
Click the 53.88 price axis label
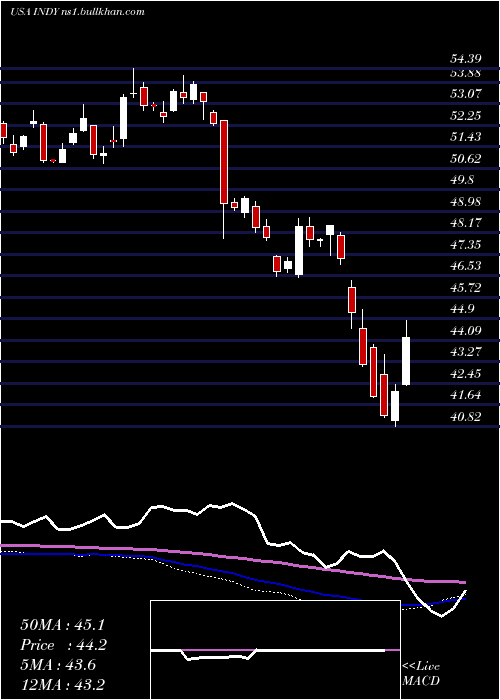465,73
